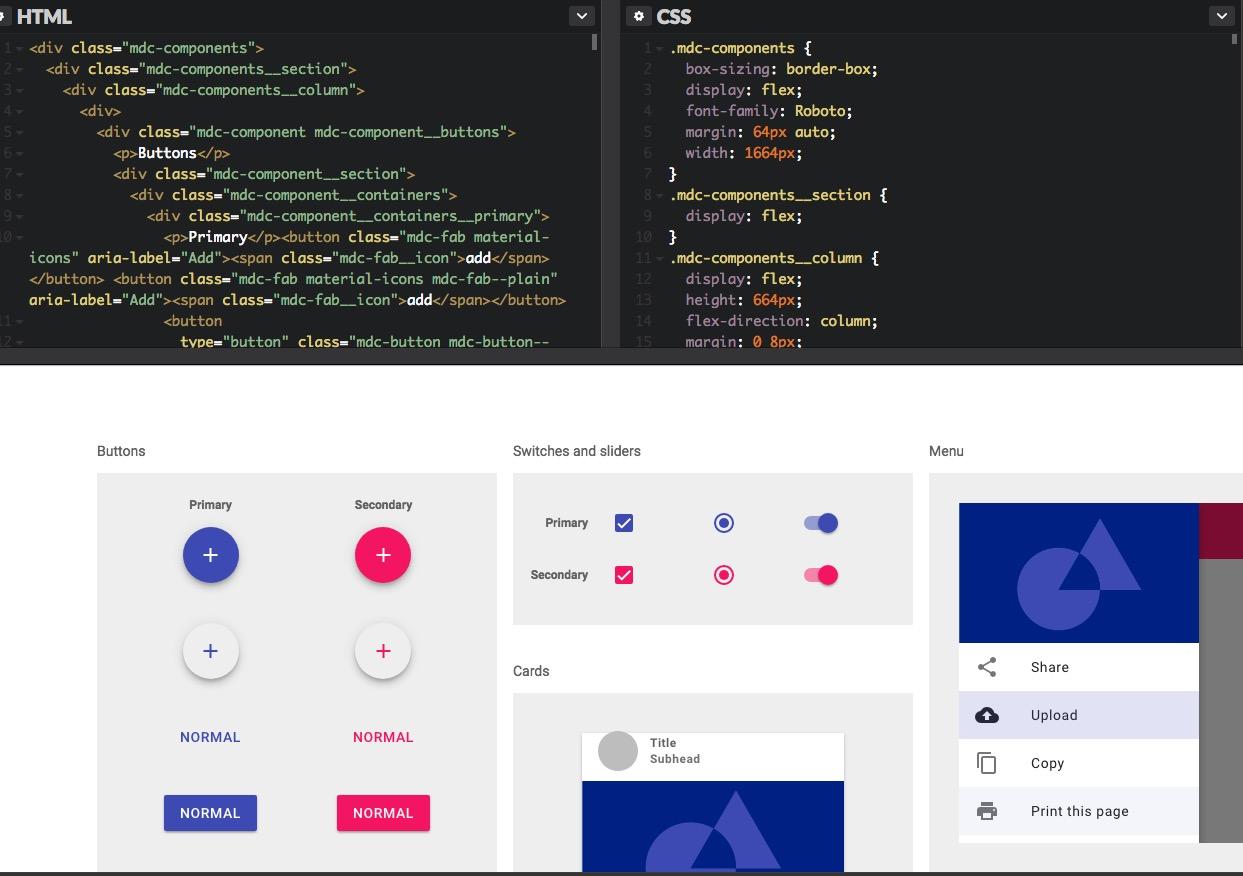
Task: Click the secondary pink FAB add button
Action: 383,555
